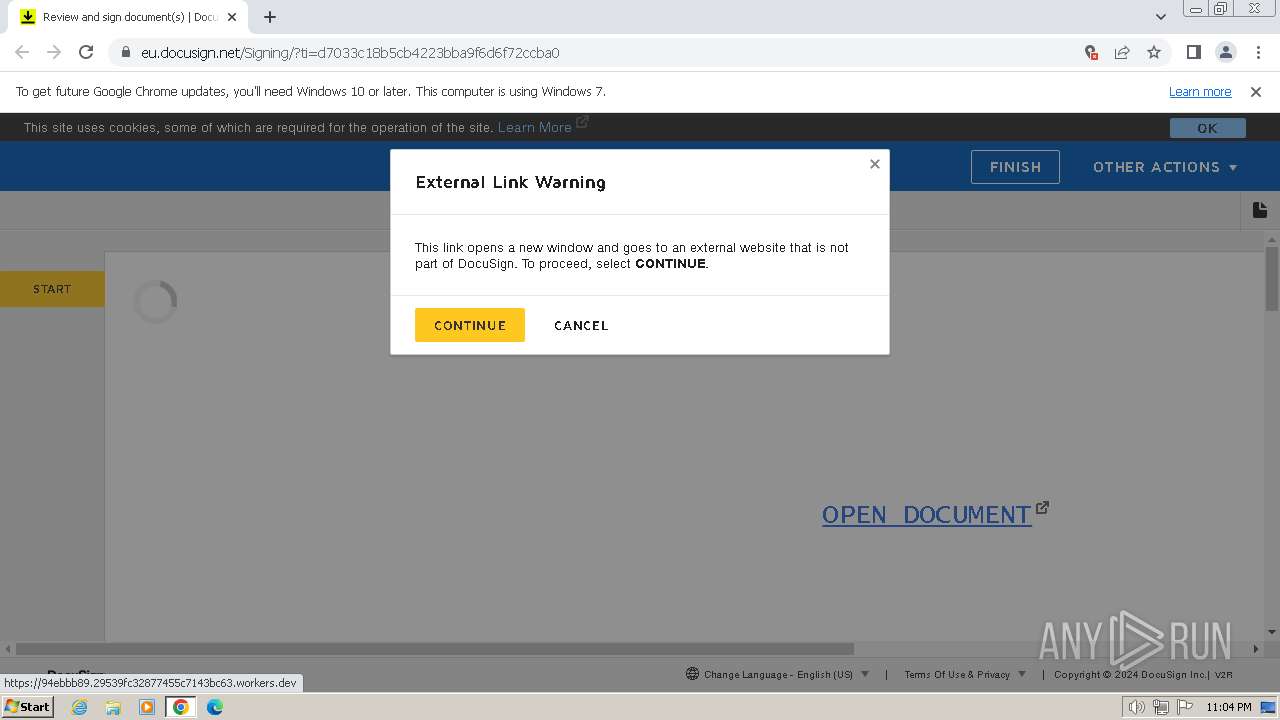This screenshot has height=720, width=1280.
Task: Dismiss the Chrome update notification bar
Action: (1256, 91)
